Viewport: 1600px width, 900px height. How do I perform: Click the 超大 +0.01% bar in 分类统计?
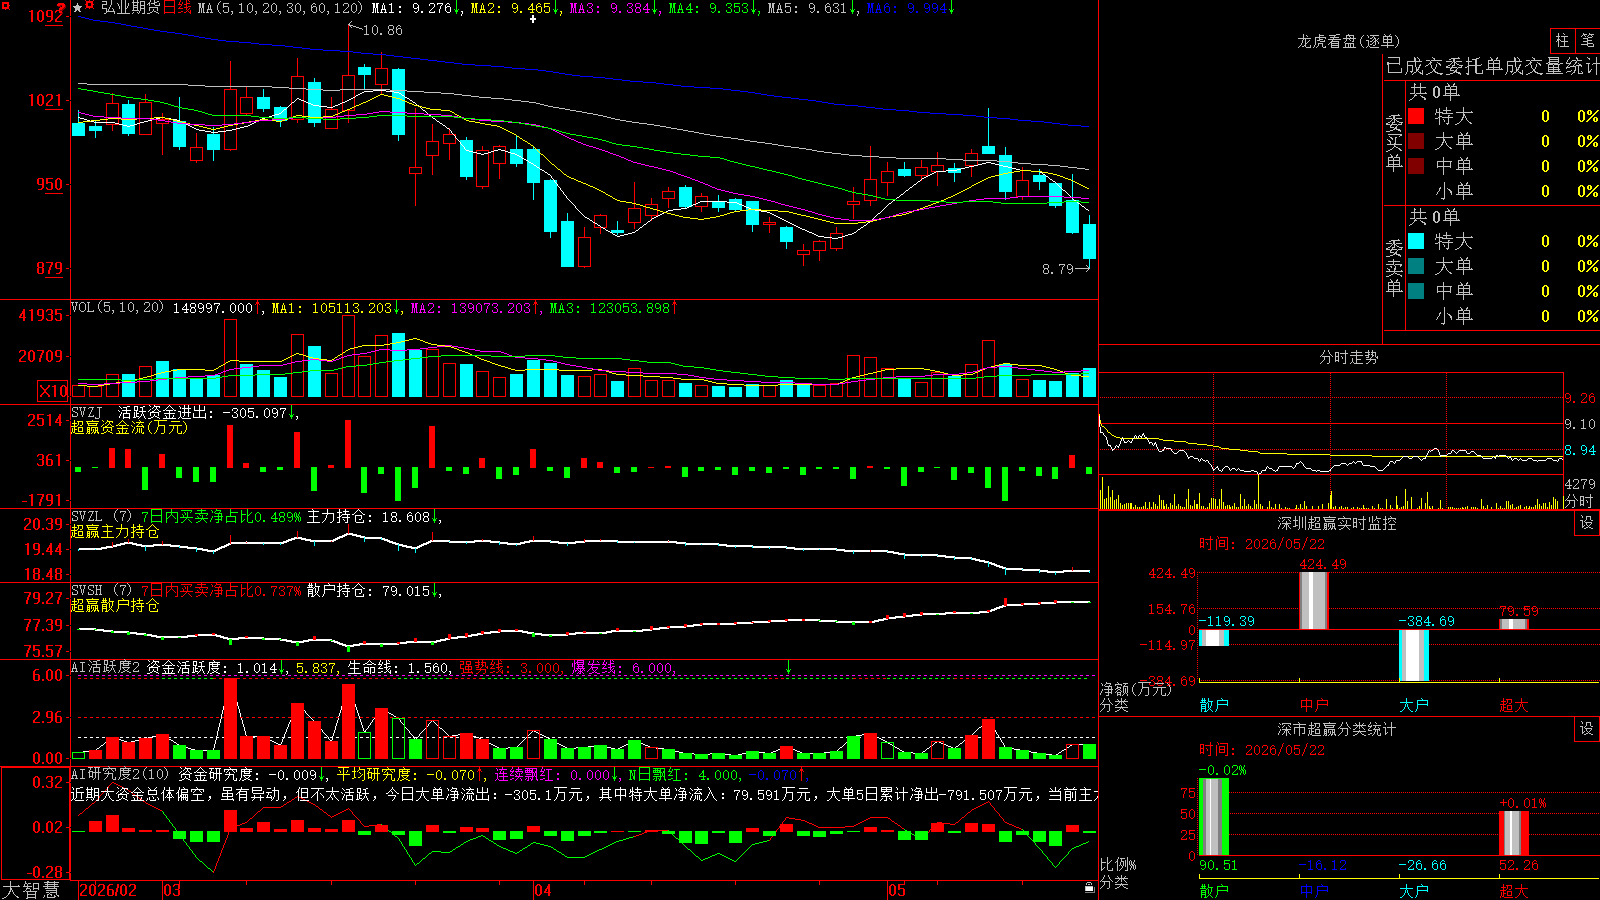1514,833
